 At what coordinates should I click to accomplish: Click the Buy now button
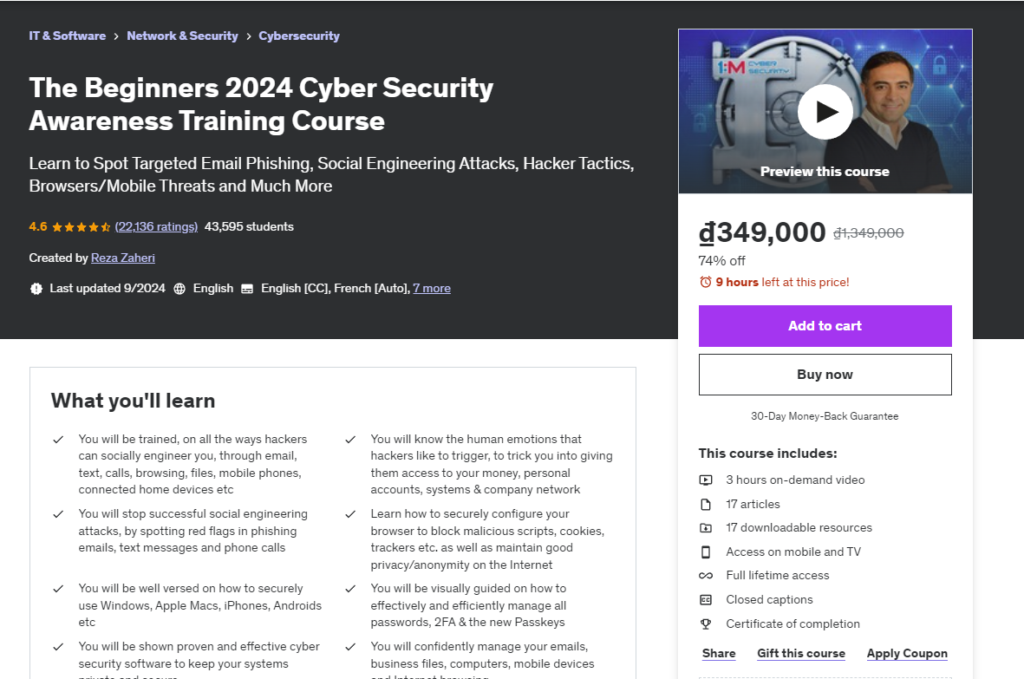coord(824,374)
